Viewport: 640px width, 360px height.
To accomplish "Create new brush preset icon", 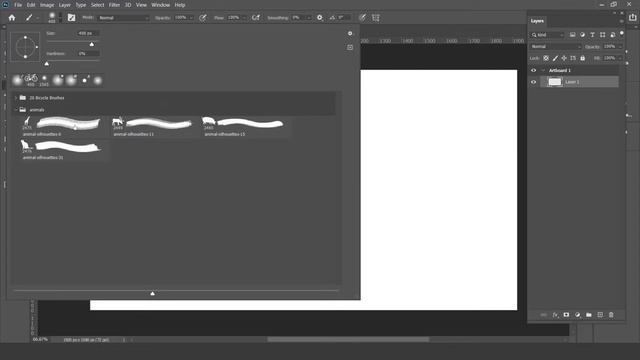I will 350,47.
